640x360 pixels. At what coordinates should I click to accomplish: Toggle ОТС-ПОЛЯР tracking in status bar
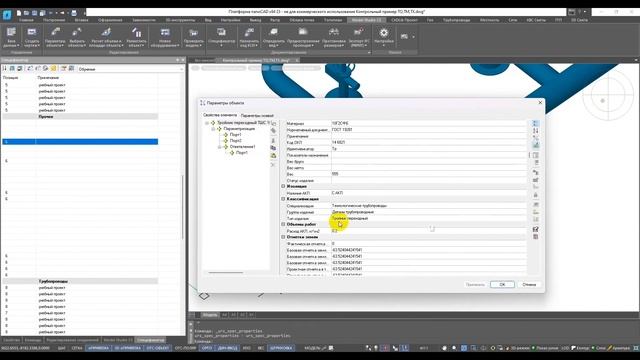185,348
